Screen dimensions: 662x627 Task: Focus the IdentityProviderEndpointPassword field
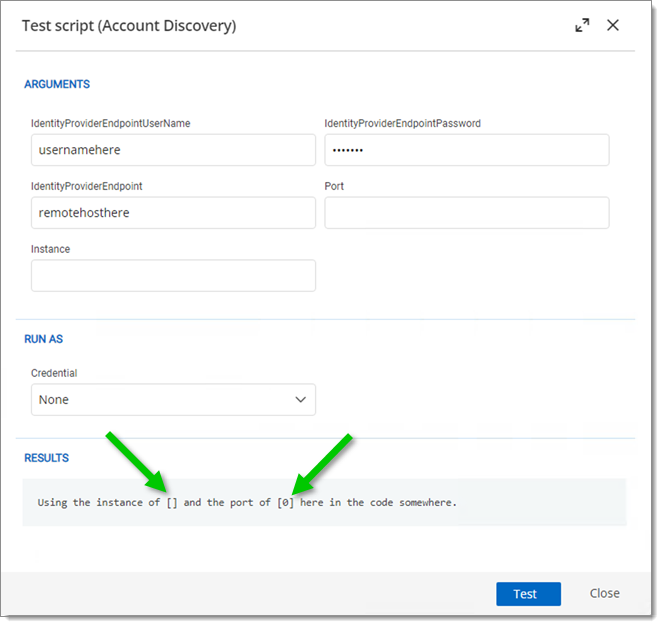coord(467,150)
